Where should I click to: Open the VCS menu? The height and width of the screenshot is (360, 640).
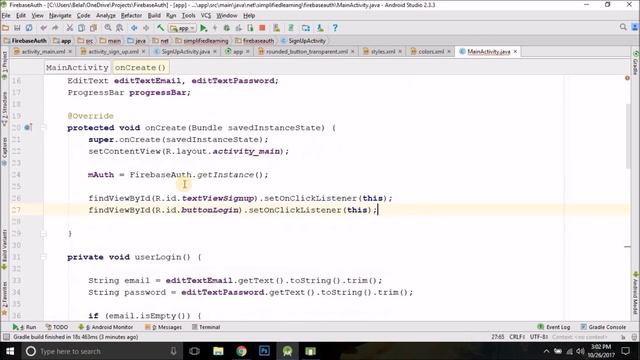point(206,16)
